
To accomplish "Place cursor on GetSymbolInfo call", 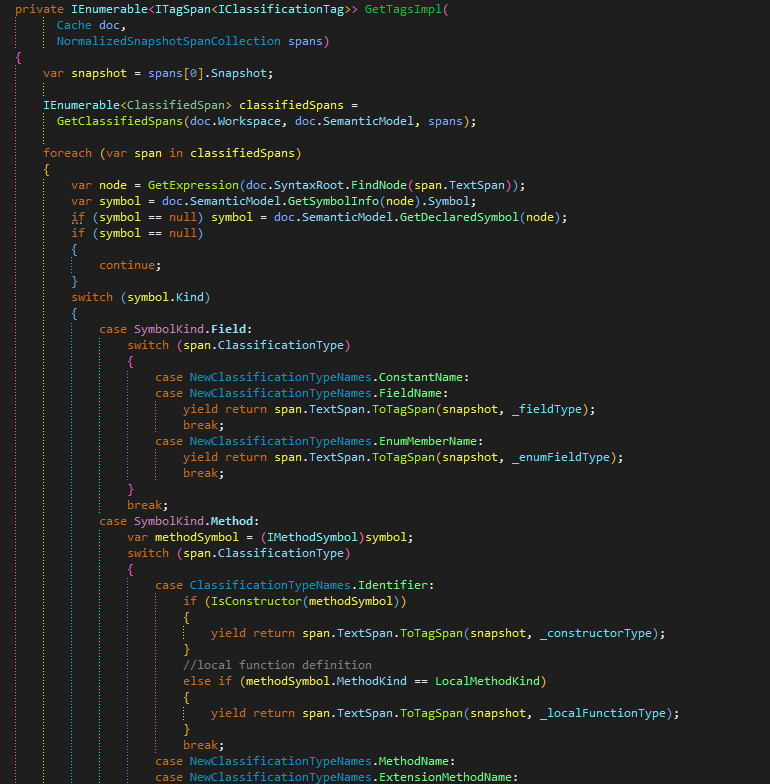I will pos(304,201).
